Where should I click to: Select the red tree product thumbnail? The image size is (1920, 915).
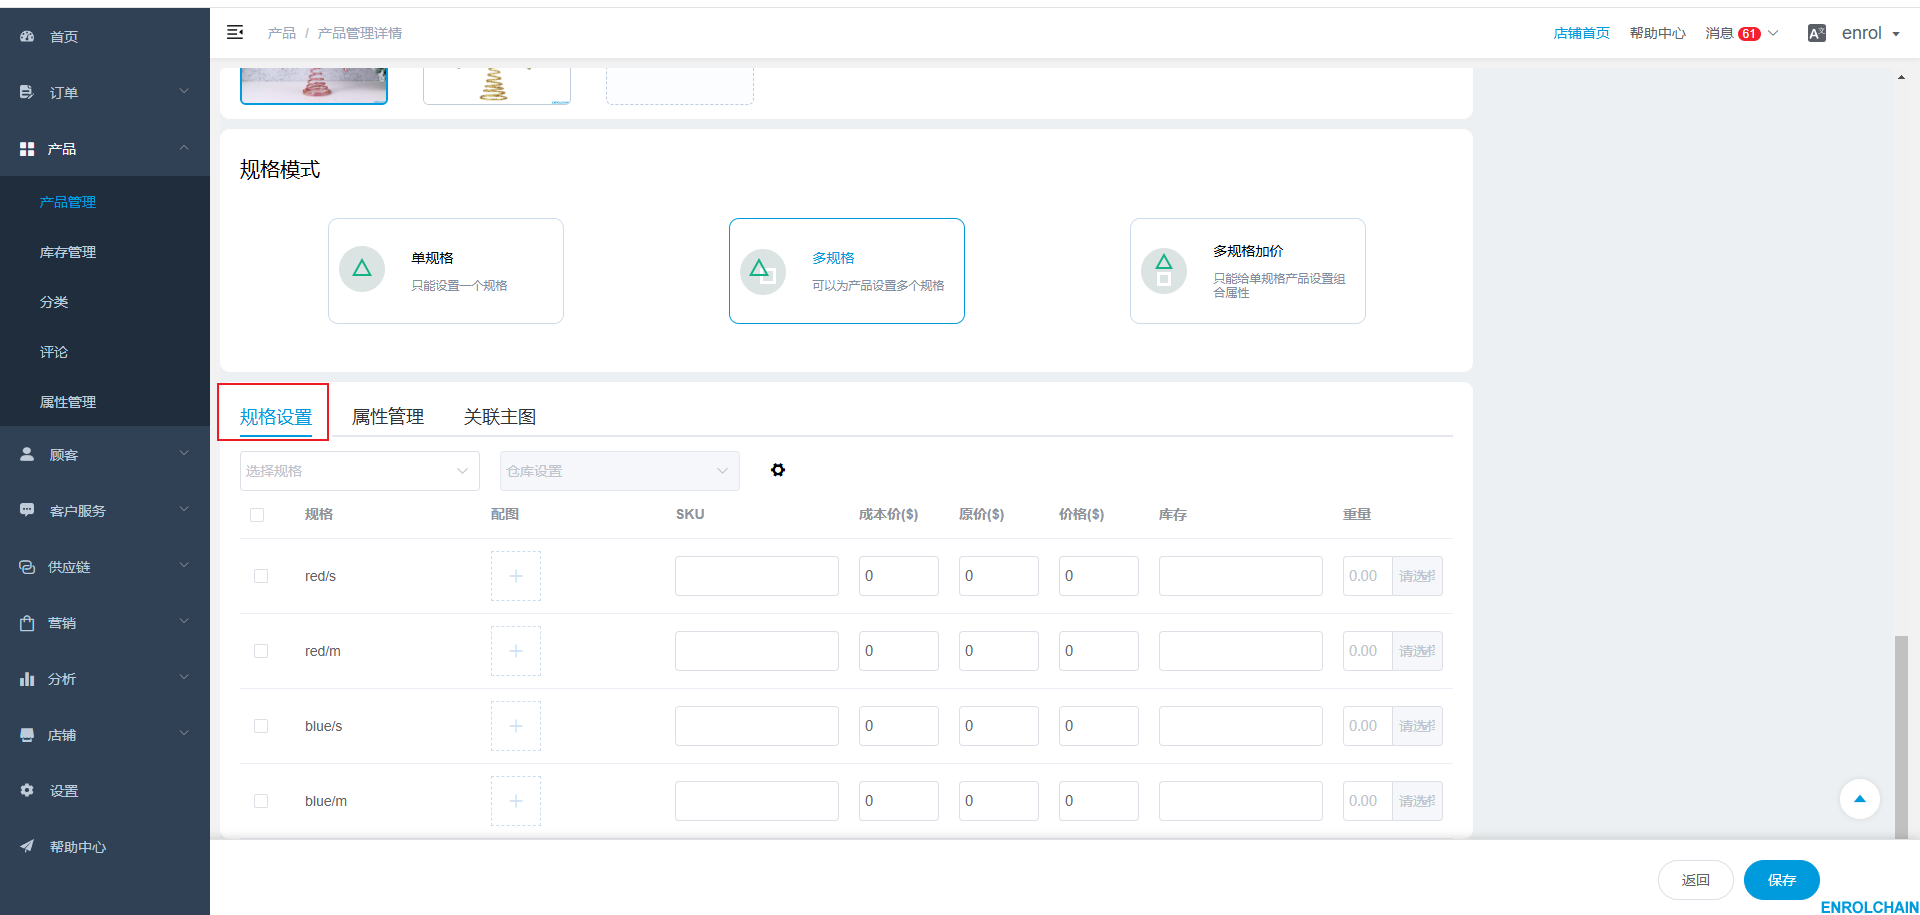314,86
